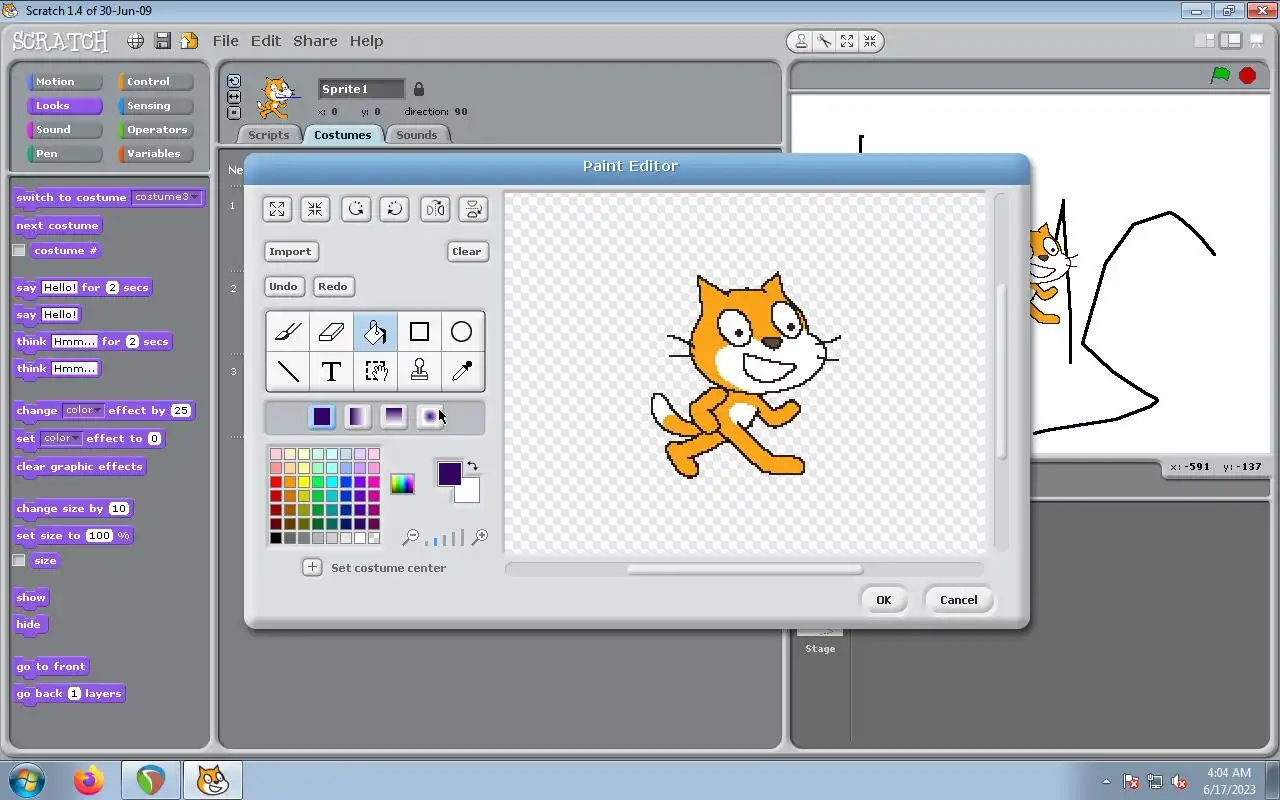Image resolution: width=1280 pixels, height=800 pixels.
Task: Click the Set costume center crosshair button
Action: click(312, 568)
